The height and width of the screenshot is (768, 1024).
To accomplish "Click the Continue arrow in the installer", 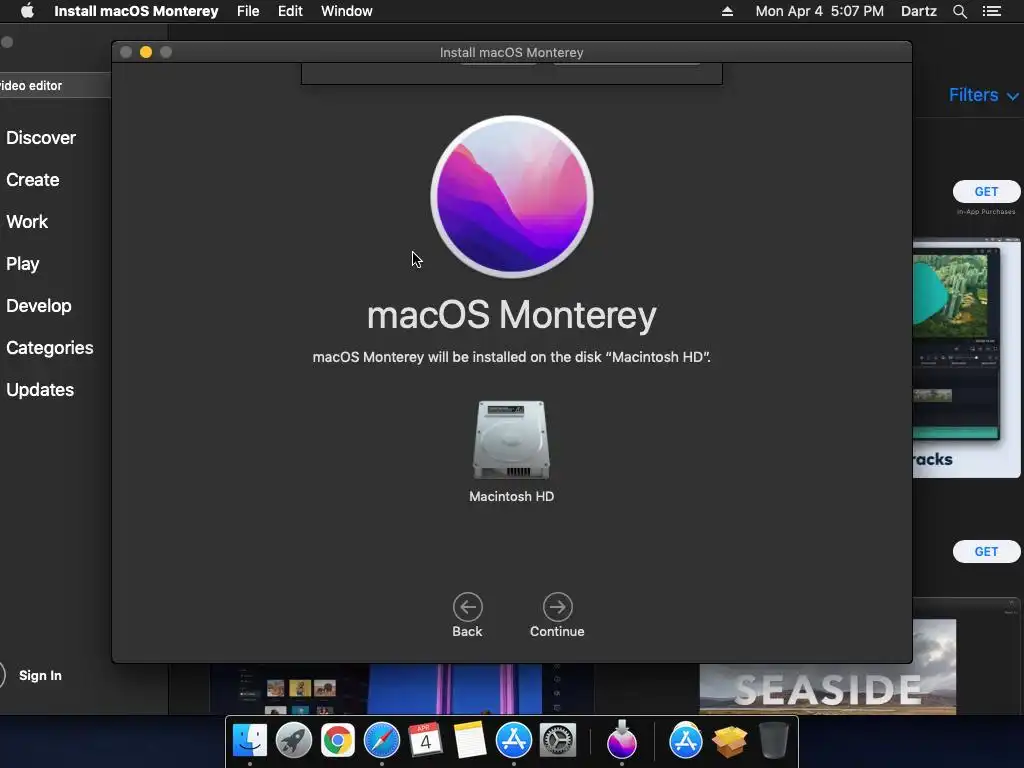I will [x=557, y=607].
